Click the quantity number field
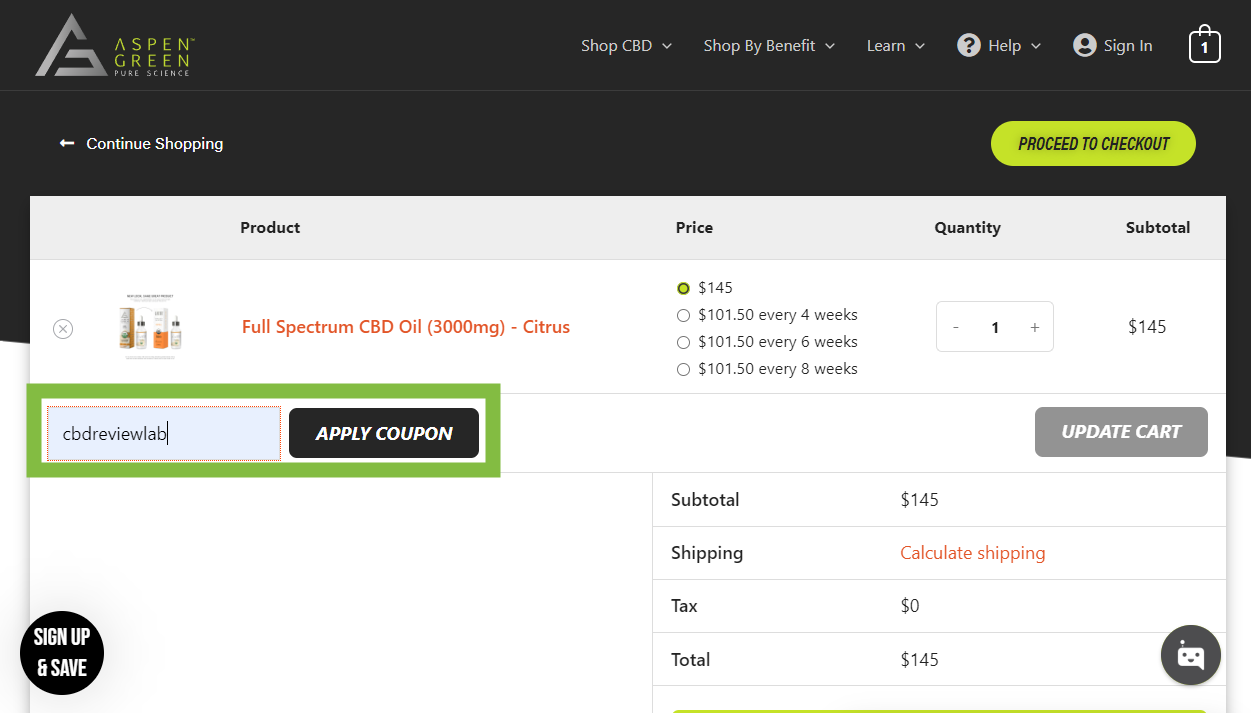1251x713 pixels. click(995, 327)
